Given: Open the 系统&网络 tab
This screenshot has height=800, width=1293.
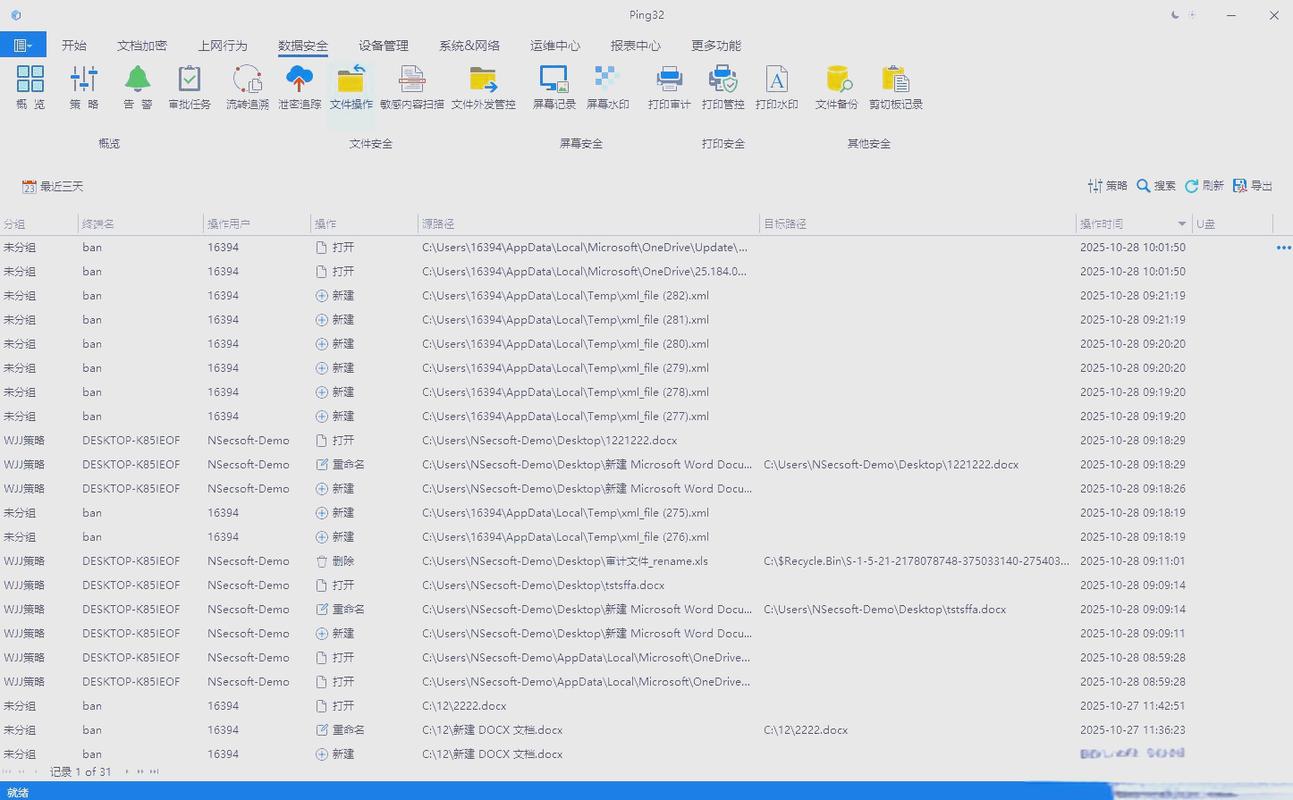Looking at the screenshot, I should pos(469,45).
